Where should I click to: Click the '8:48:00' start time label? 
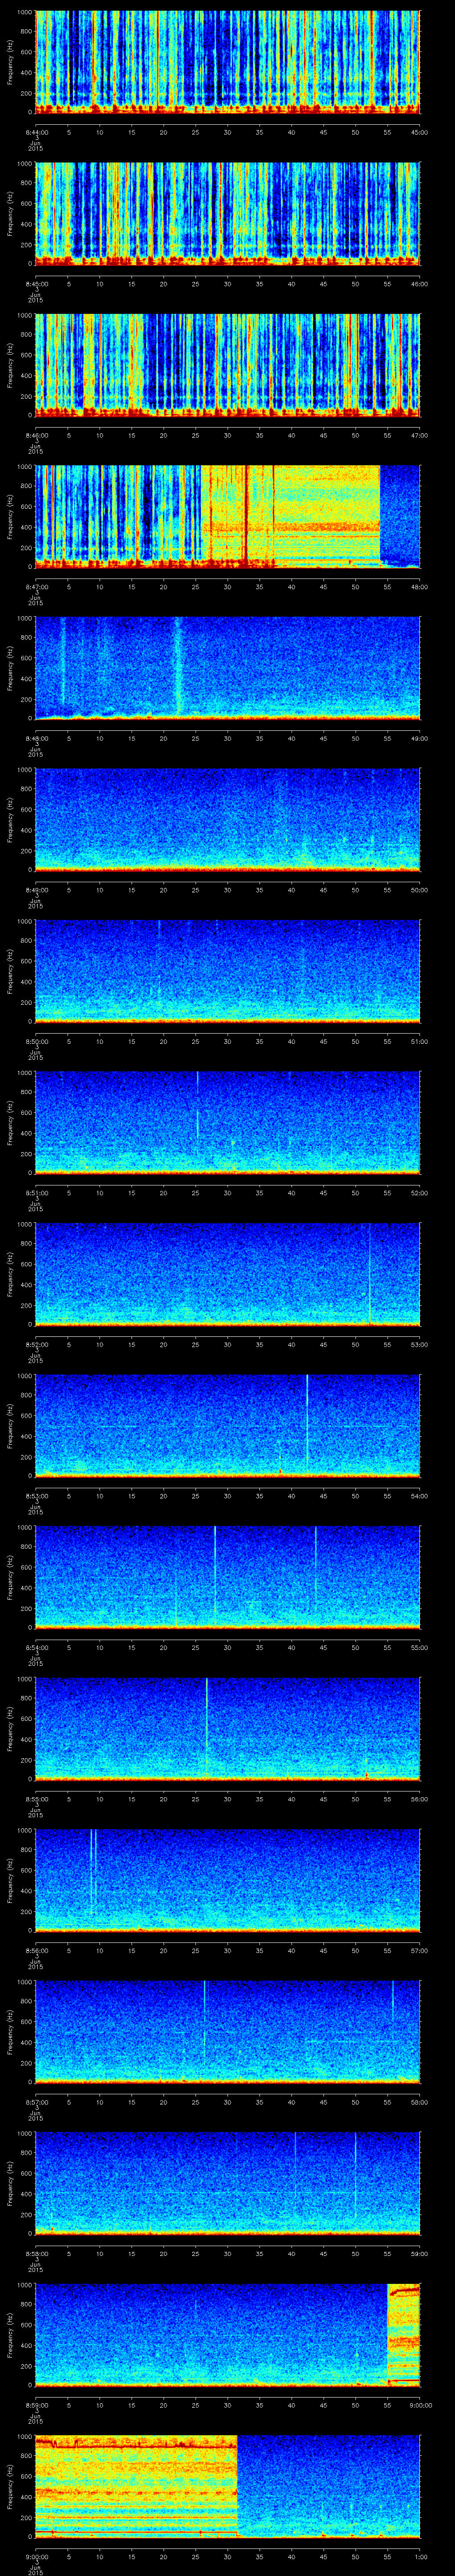click(36, 738)
